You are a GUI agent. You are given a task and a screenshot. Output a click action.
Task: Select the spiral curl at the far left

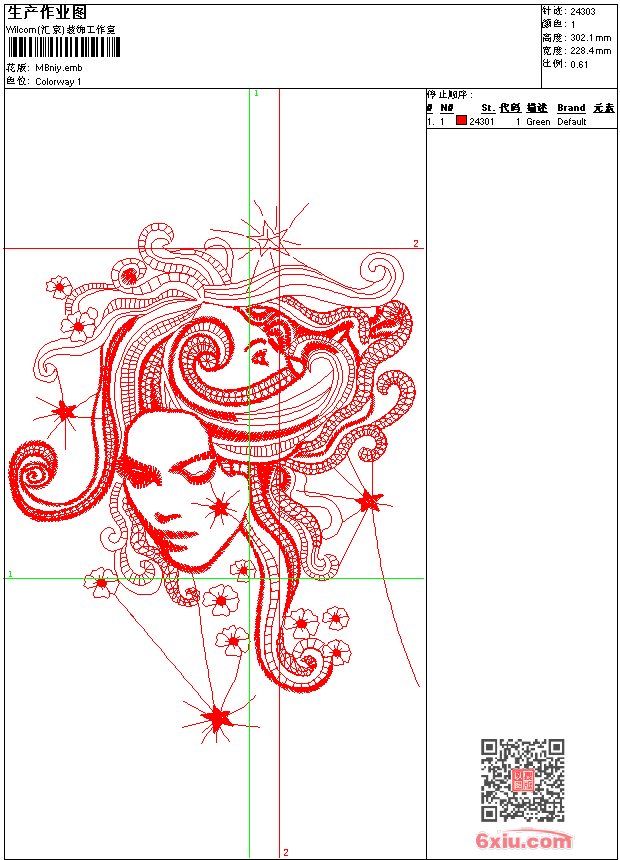pos(38,478)
